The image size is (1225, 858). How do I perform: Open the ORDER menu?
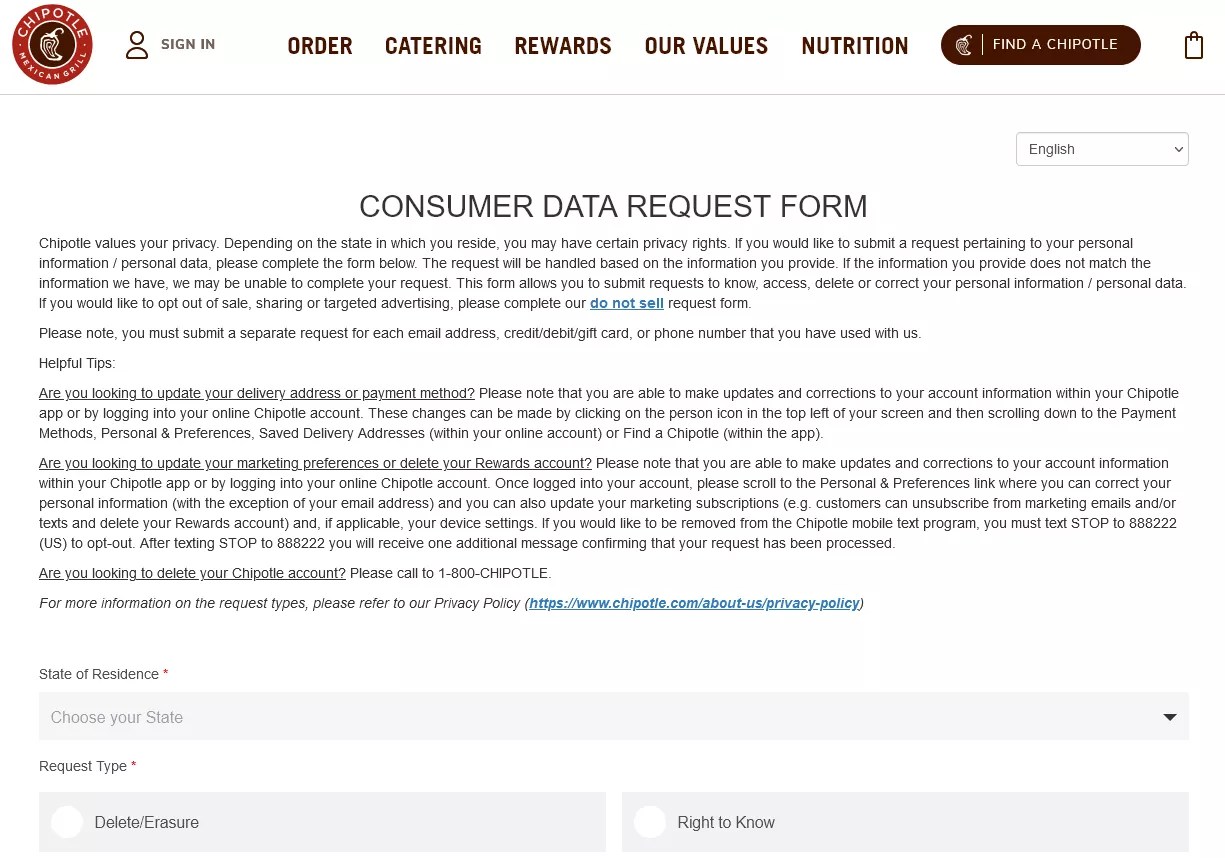[319, 45]
